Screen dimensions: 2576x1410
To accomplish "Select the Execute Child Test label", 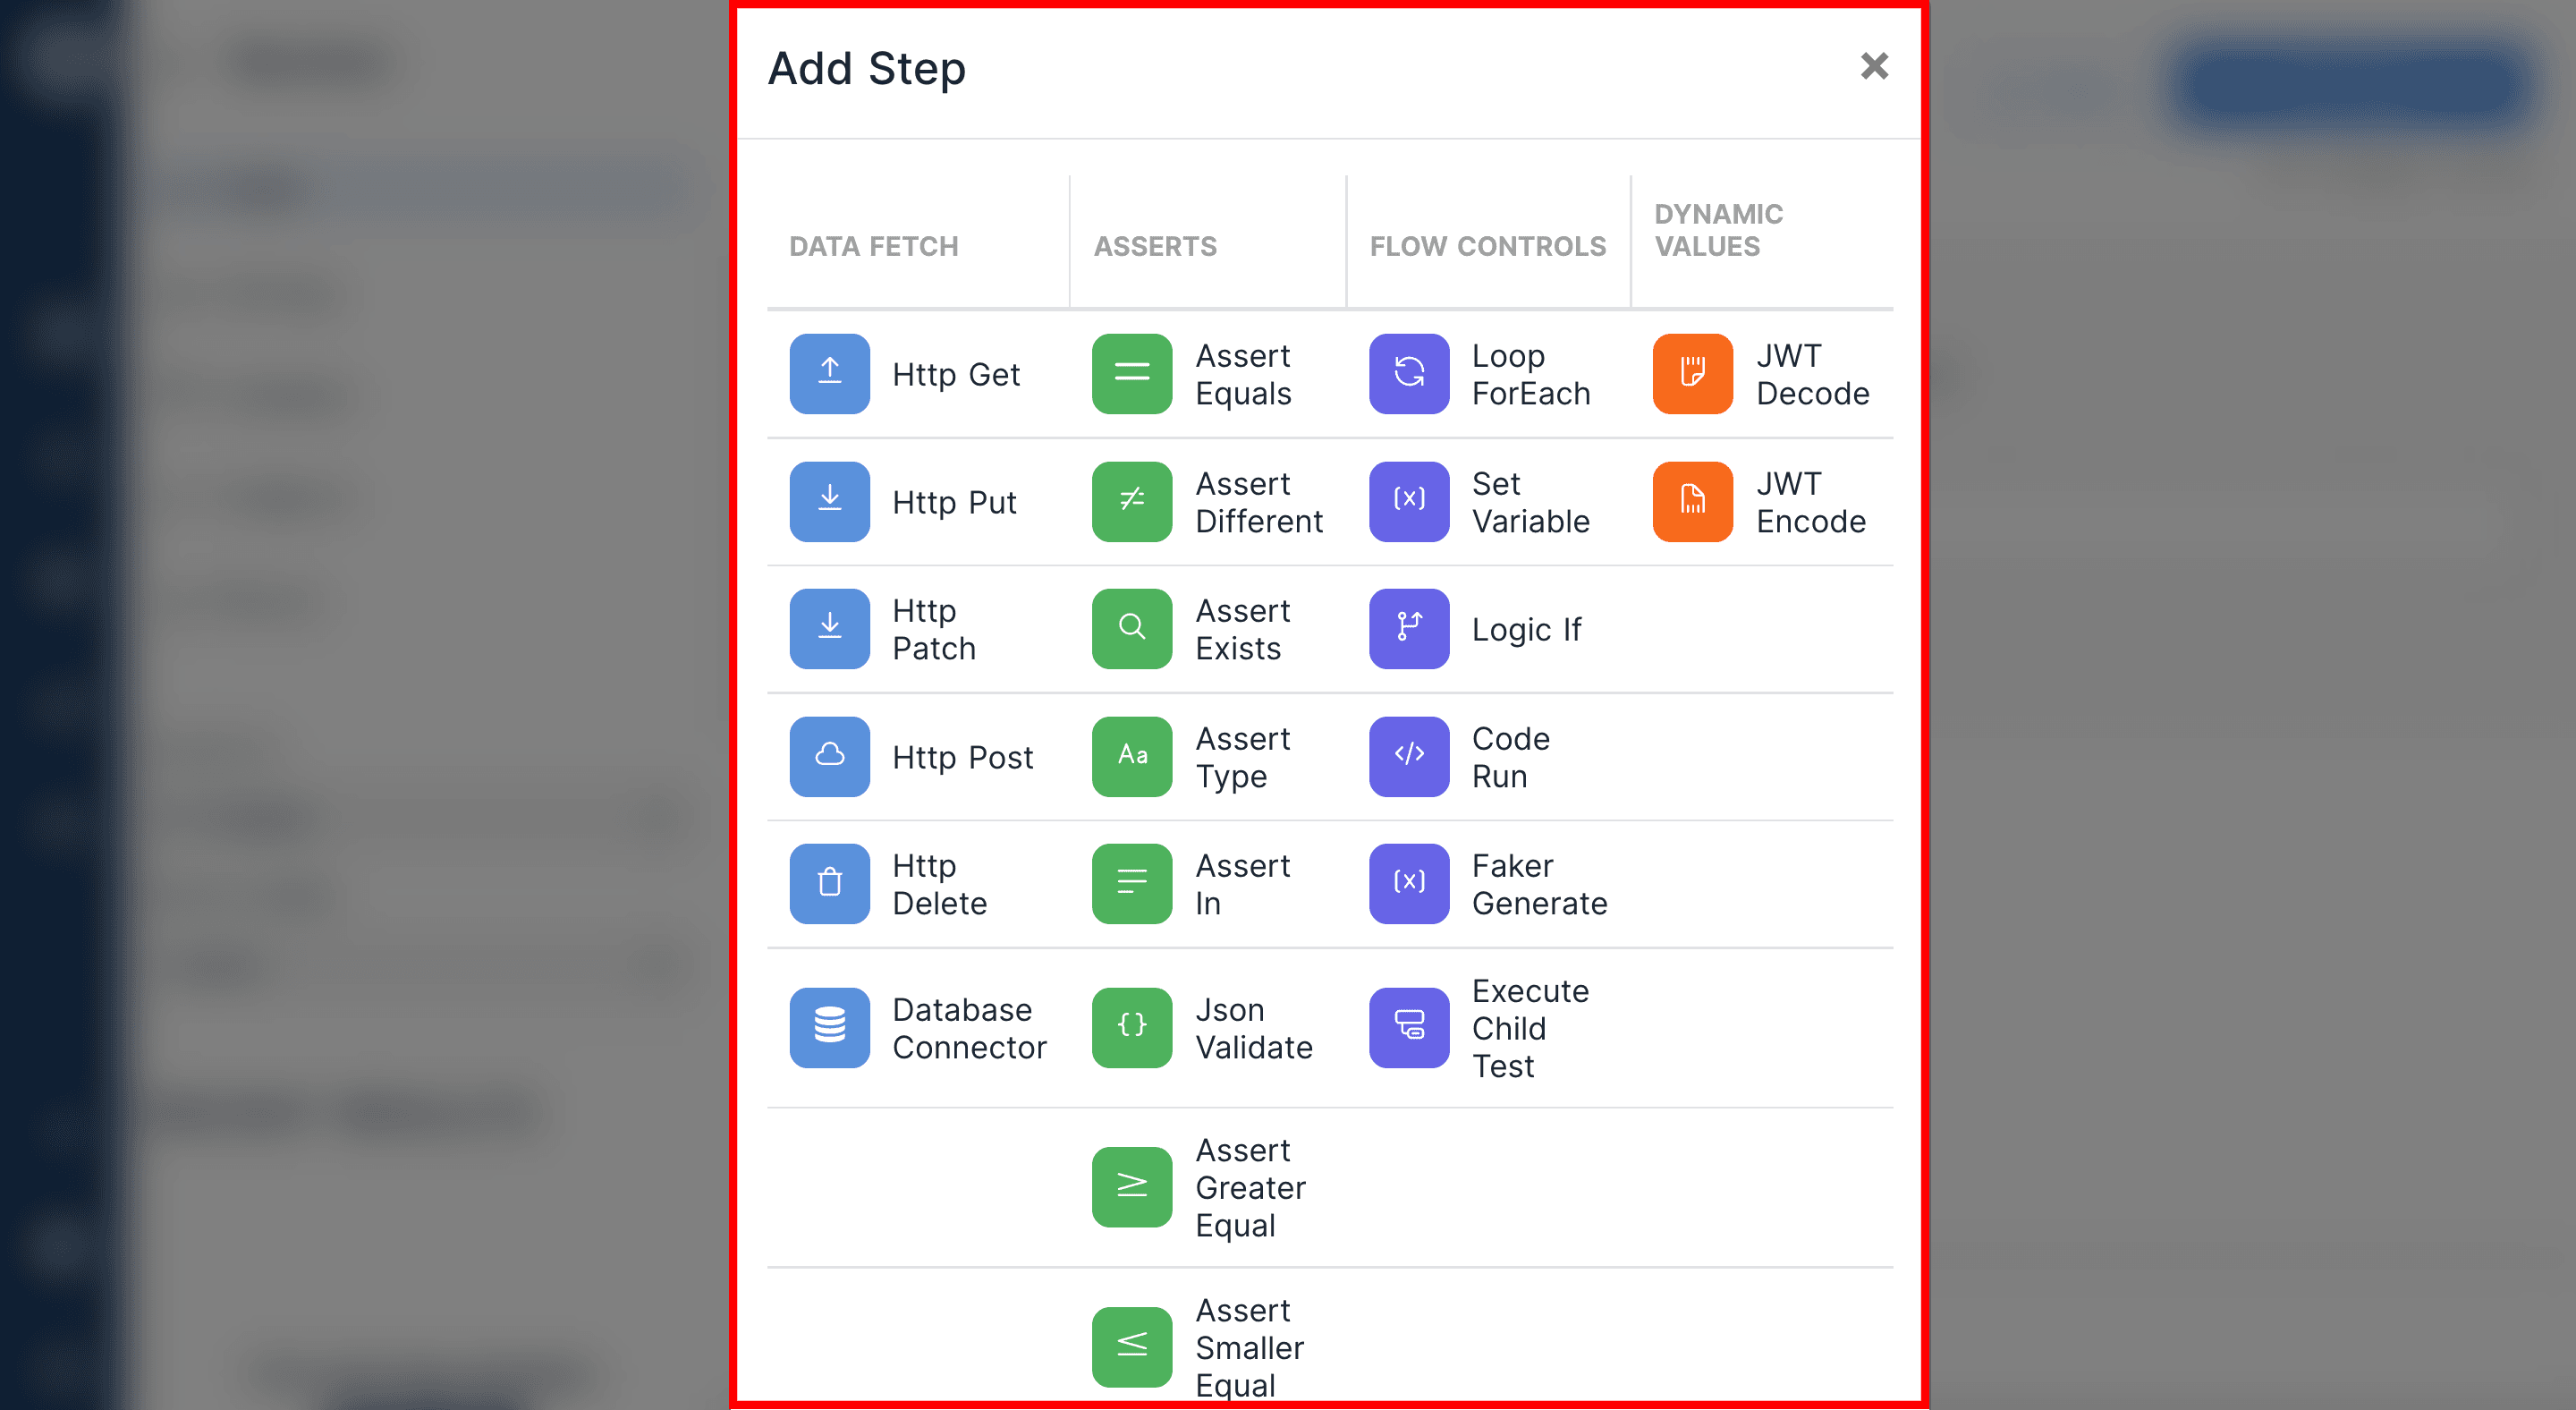I will click(1531, 1028).
